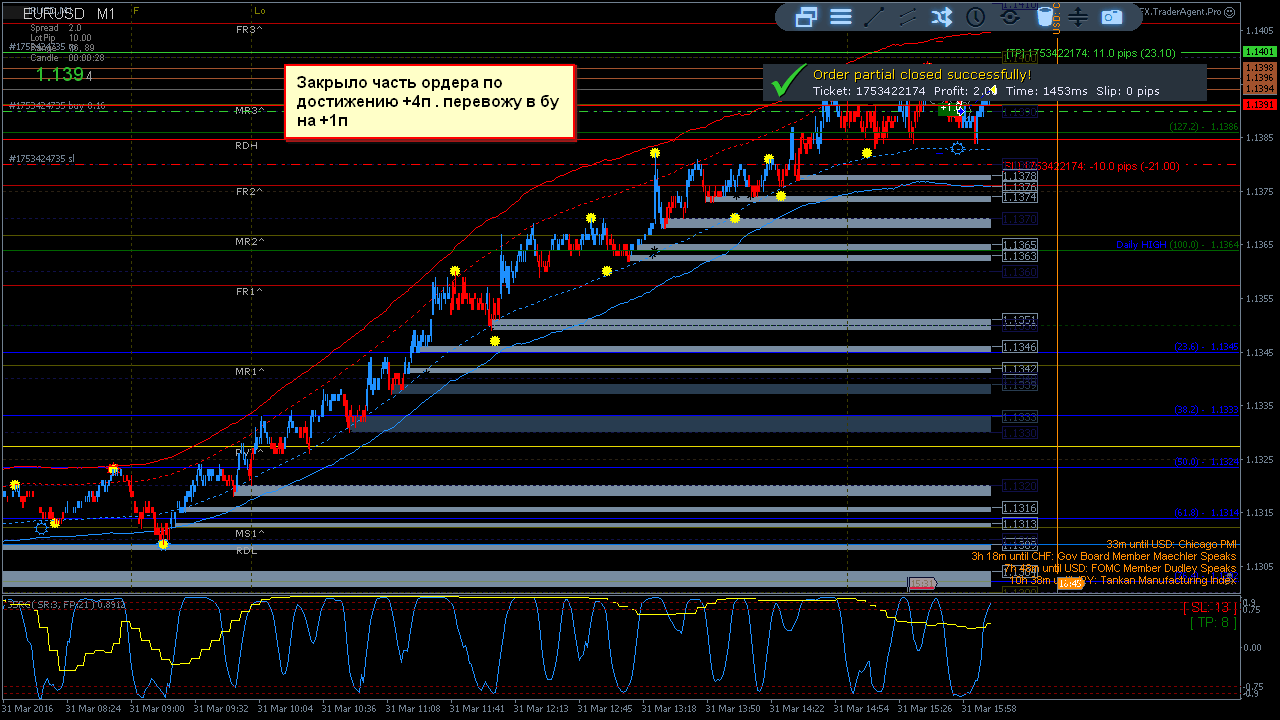Click the green [ TP: 8 ] indicator label
The width and height of the screenshot is (1280, 720).
(x=1213, y=622)
